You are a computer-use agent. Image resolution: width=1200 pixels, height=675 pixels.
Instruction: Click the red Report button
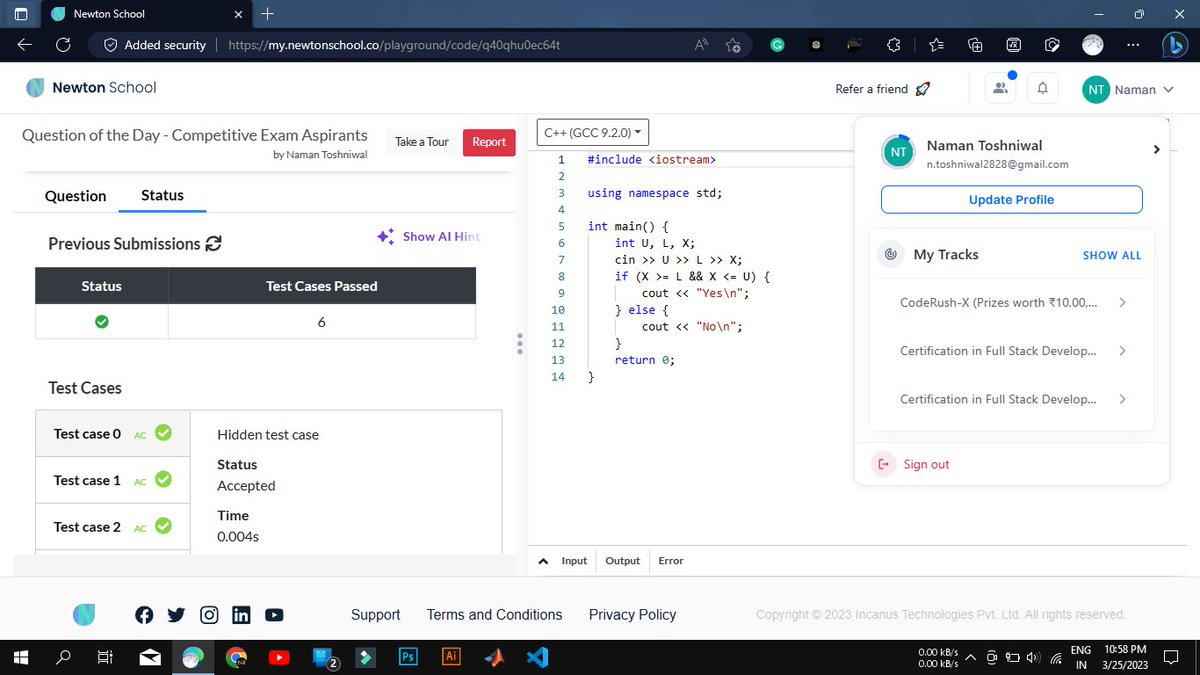click(489, 142)
